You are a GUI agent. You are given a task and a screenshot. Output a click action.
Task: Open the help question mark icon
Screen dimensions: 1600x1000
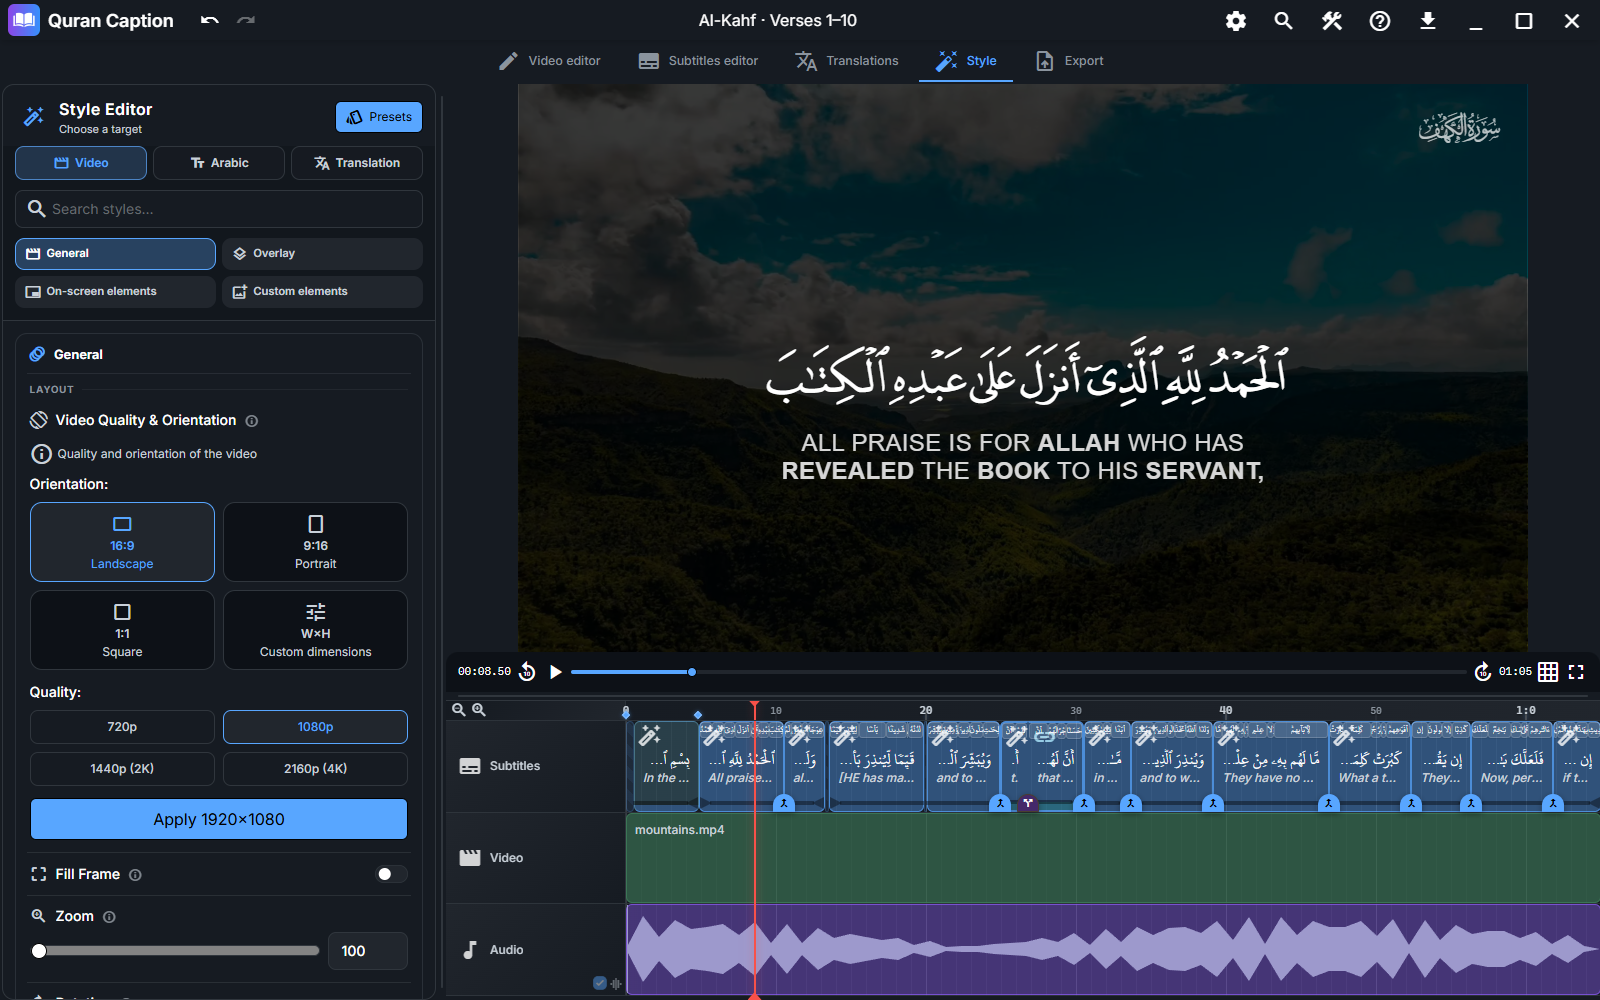coord(1380,21)
